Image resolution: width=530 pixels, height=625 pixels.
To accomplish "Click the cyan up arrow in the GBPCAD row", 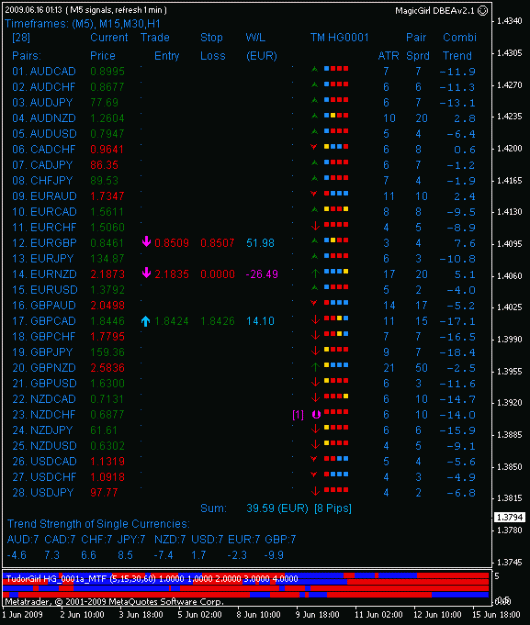I will (145, 321).
